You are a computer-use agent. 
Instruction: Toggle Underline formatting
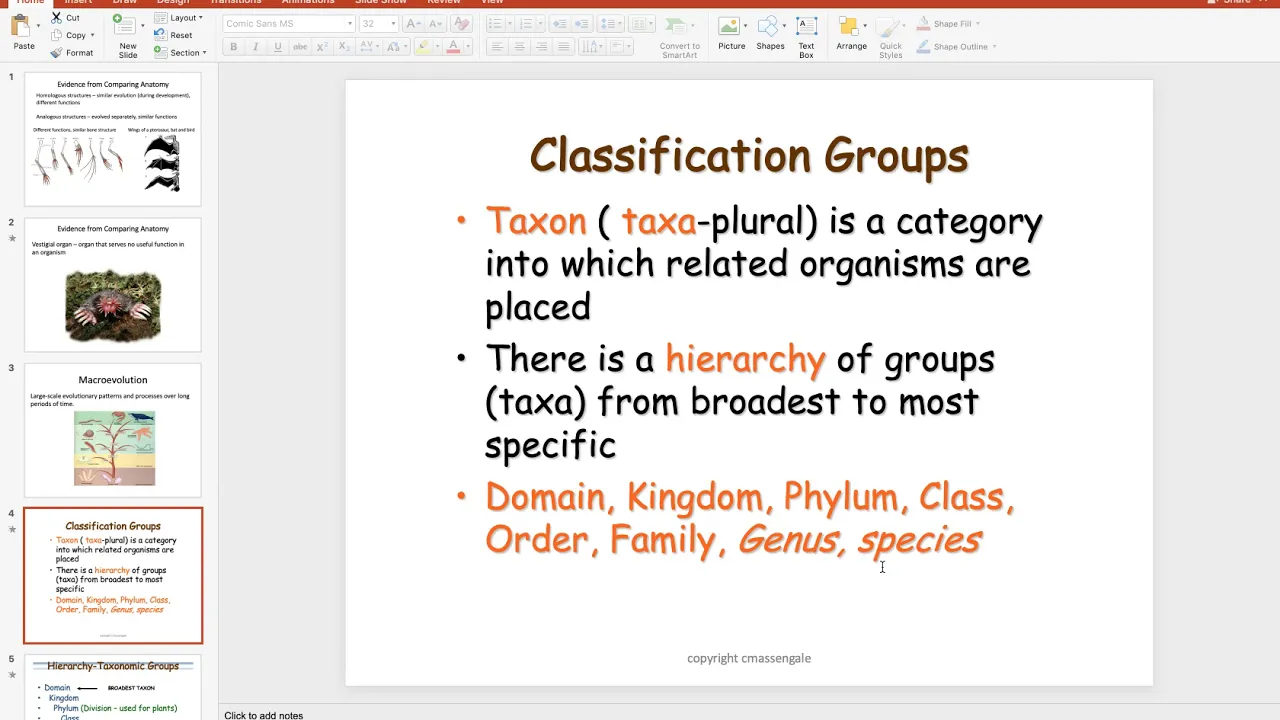278,47
